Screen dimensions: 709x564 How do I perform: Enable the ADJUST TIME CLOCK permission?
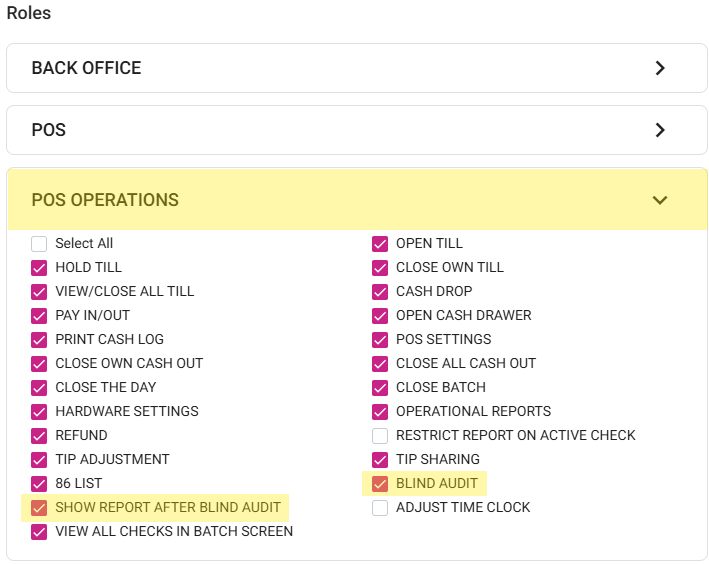(x=380, y=507)
